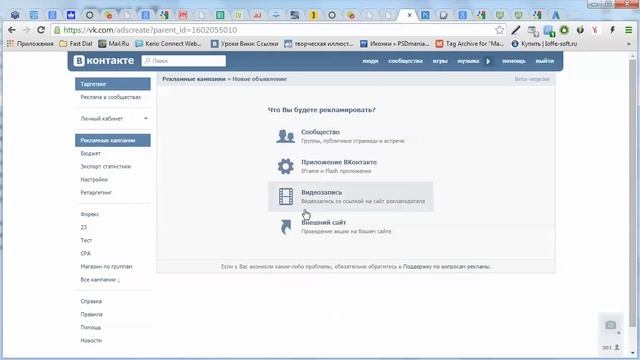
Task: Open the Магазин по группам campaign
Action: coord(106,267)
